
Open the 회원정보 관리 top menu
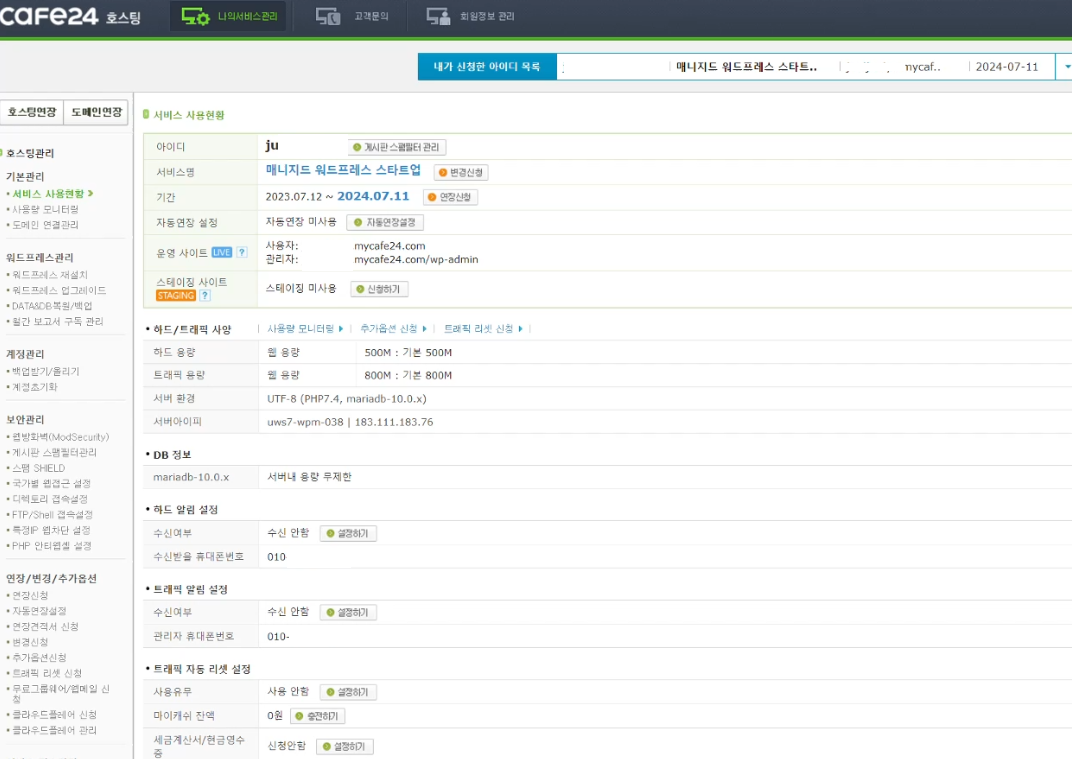(x=470, y=16)
